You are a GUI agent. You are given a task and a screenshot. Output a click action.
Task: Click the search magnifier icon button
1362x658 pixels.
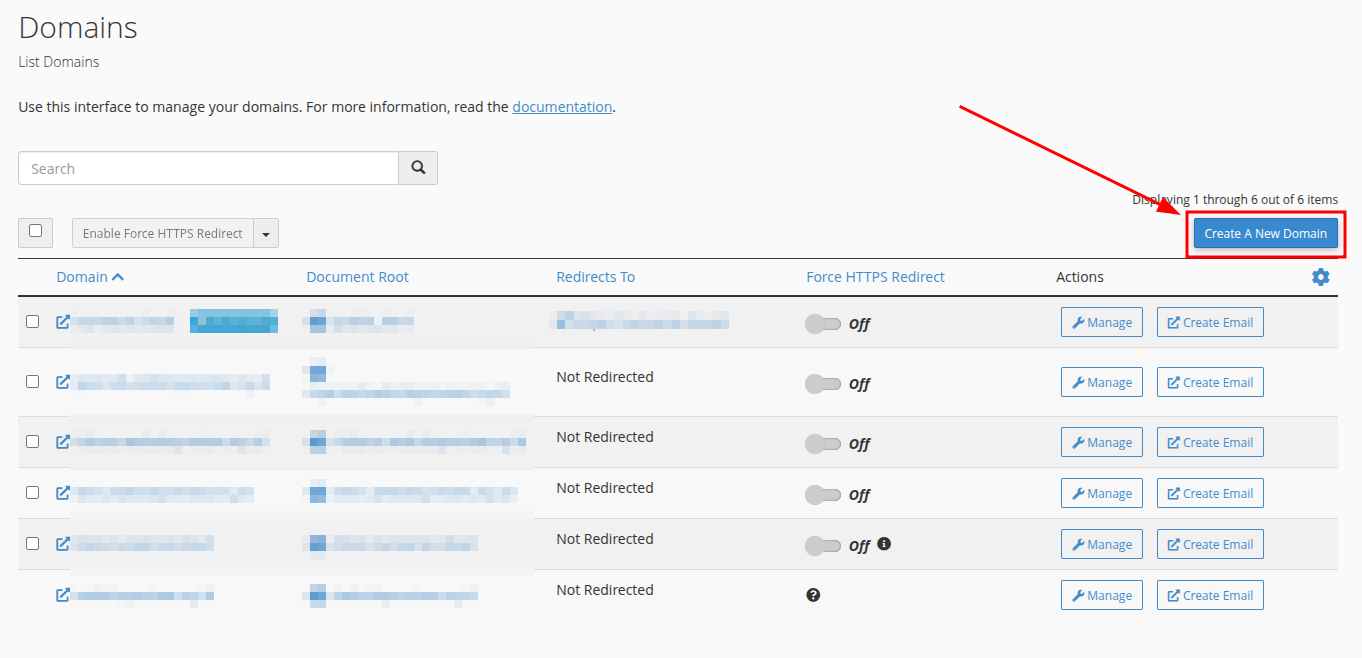coord(418,168)
